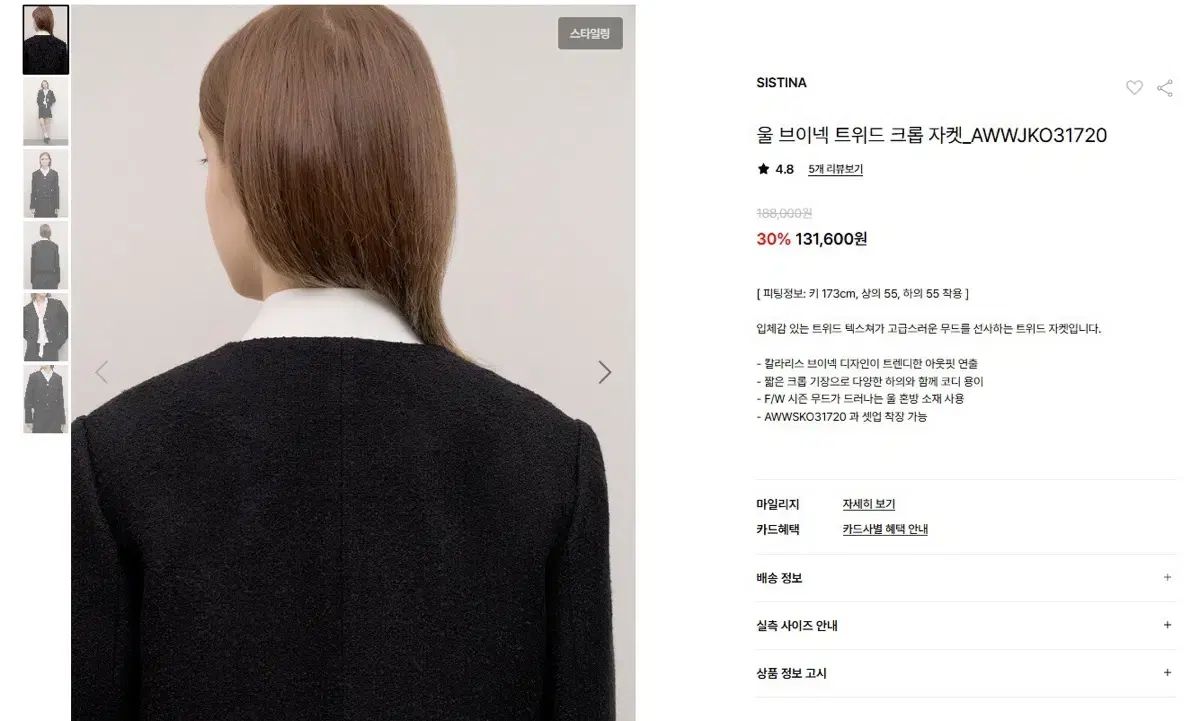Open 5개 리뷰보기 reviews link
The width and height of the screenshot is (1200, 721).
click(835, 169)
